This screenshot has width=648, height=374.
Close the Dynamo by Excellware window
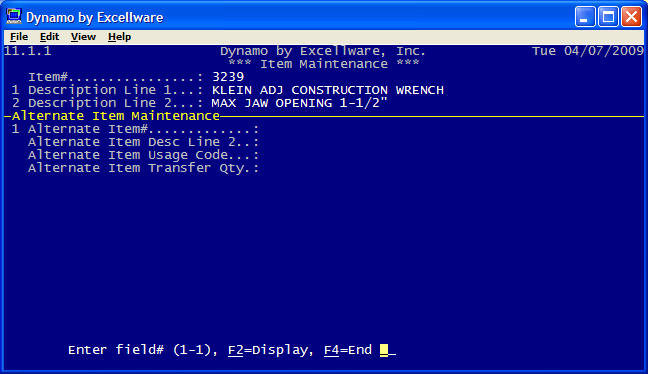[x=631, y=17]
